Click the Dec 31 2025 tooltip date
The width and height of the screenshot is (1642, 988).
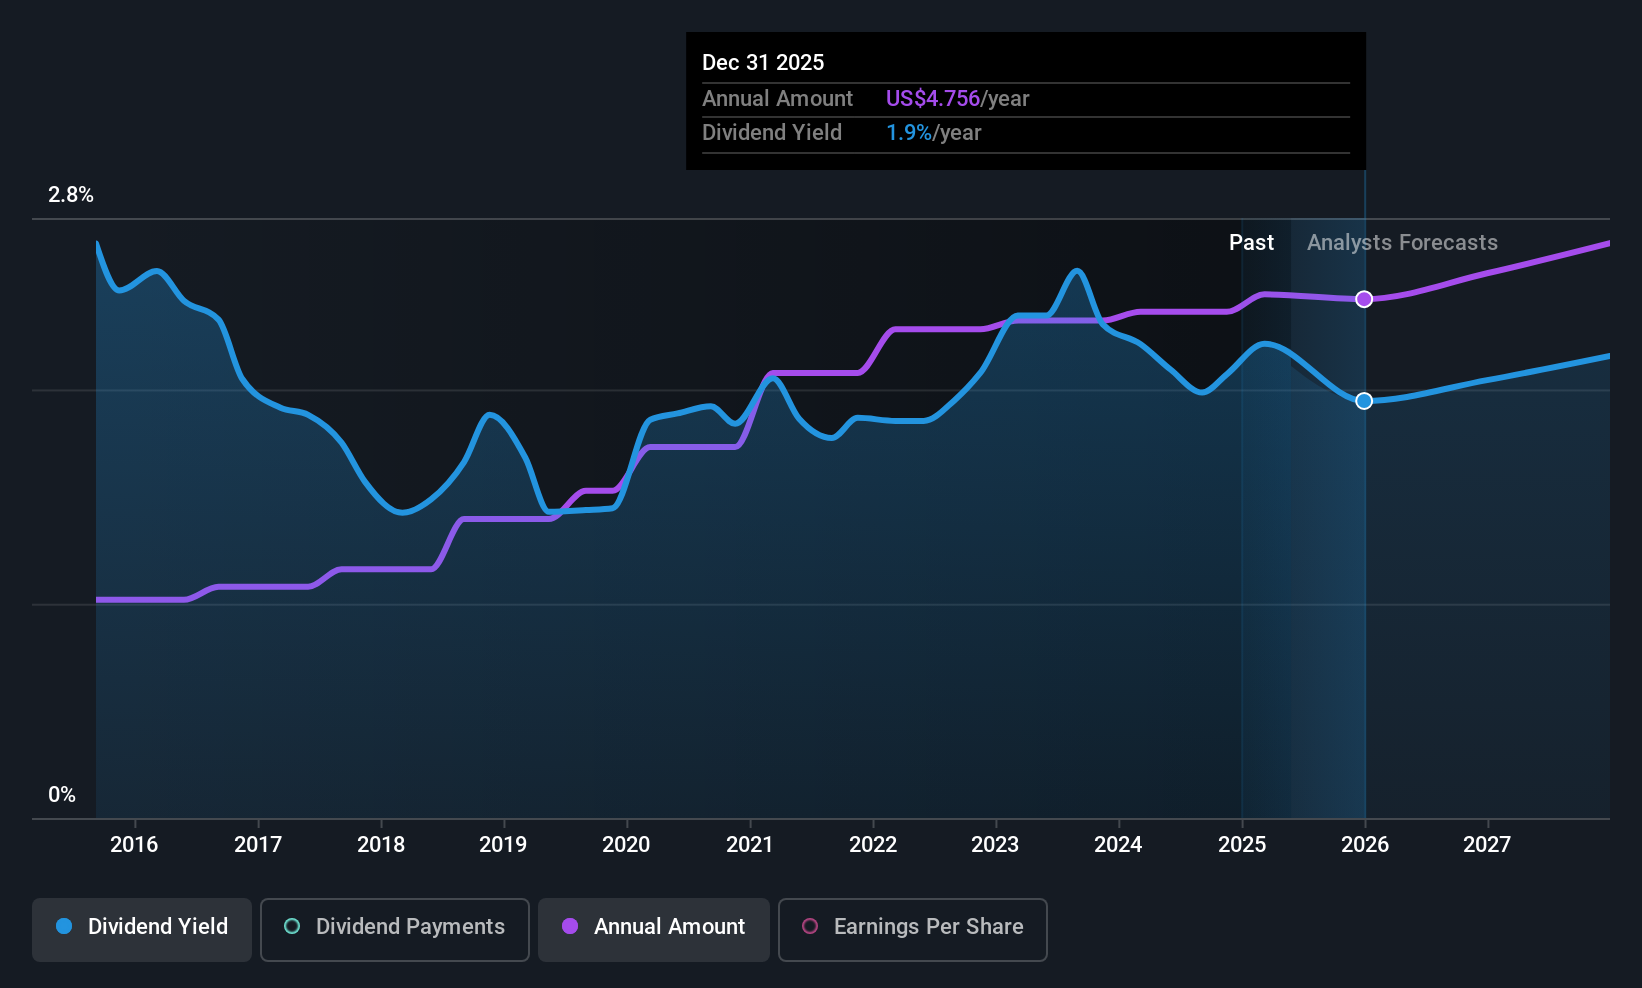pos(763,62)
